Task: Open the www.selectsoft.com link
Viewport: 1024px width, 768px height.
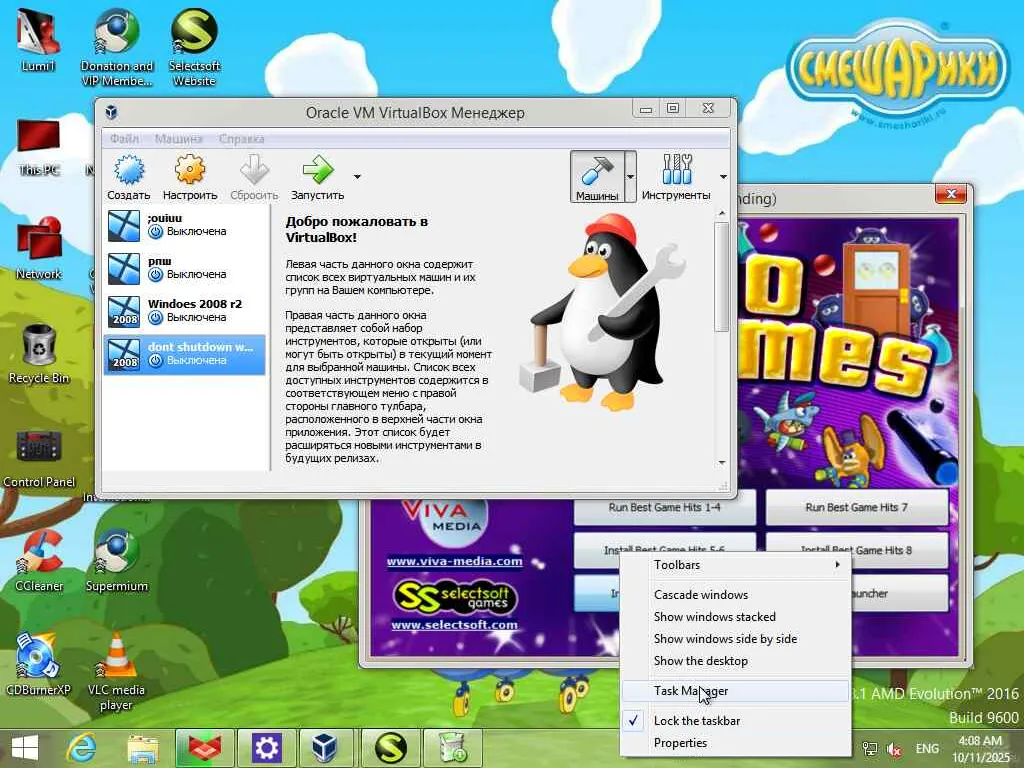Action: pos(455,625)
